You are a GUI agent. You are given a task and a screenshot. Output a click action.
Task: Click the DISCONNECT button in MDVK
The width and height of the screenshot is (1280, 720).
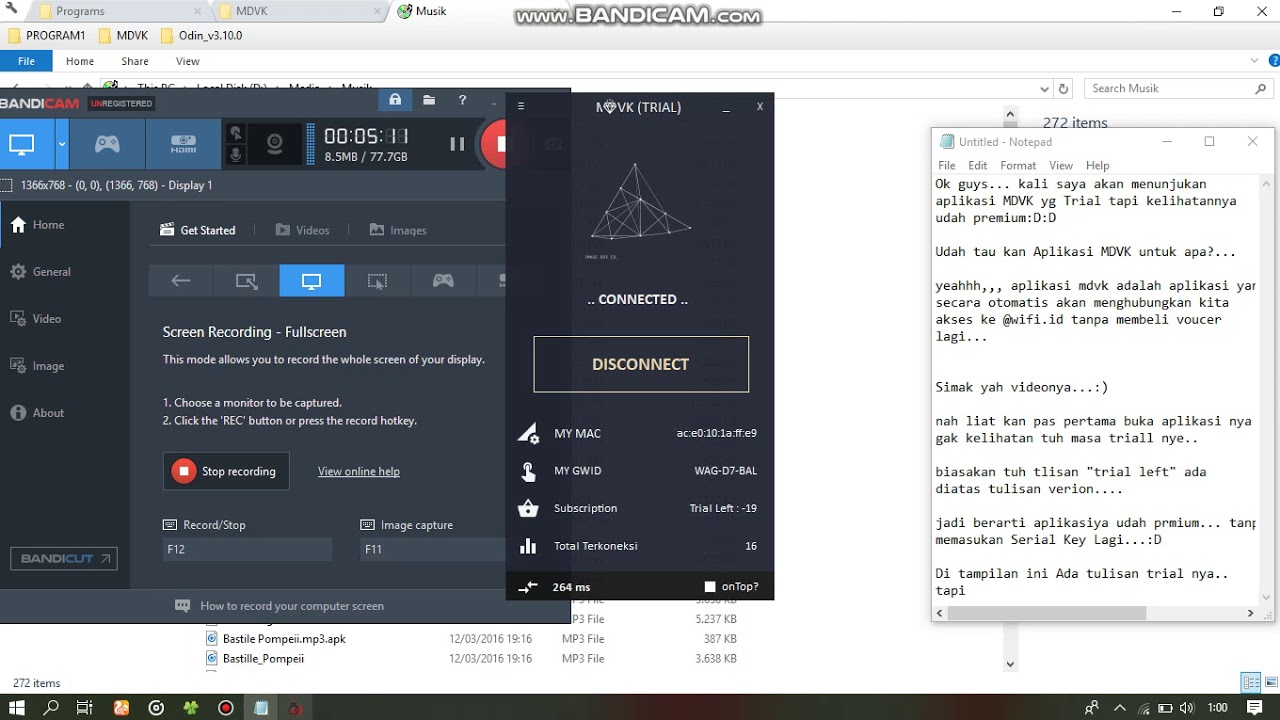pos(641,364)
